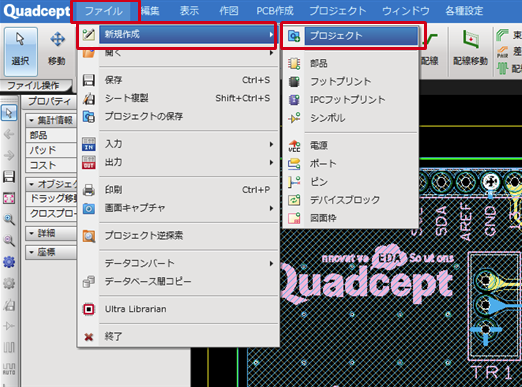Image resolution: width=522 pixels, height=387 pixels.
Task: Open Ultra Librarian from the file menu
Action: click(178, 309)
